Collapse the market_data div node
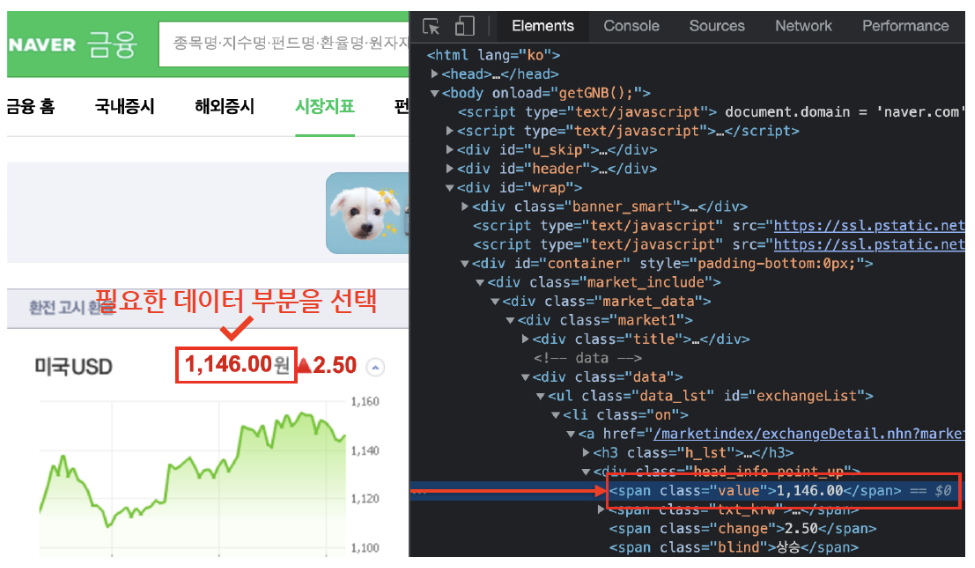This screenshot has width=975, height=568. pos(495,302)
